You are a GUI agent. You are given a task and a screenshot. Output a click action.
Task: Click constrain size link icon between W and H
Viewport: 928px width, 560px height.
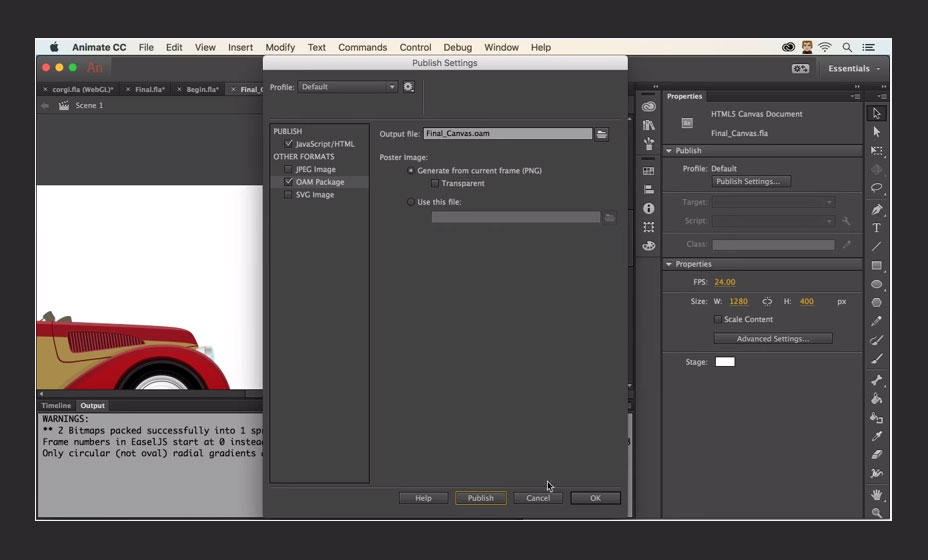click(x=767, y=301)
